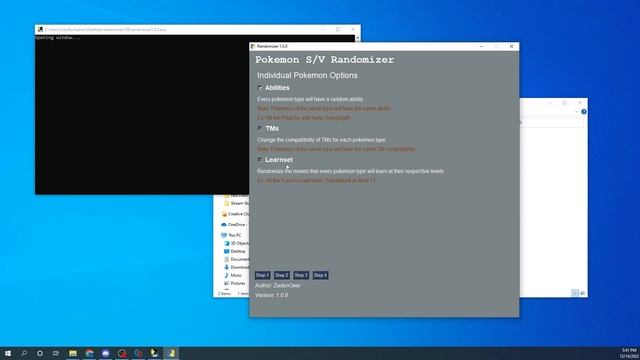The image size is (640, 360).
Task: Open Creative Cloud in Explorer sidebar
Action: click(236, 214)
